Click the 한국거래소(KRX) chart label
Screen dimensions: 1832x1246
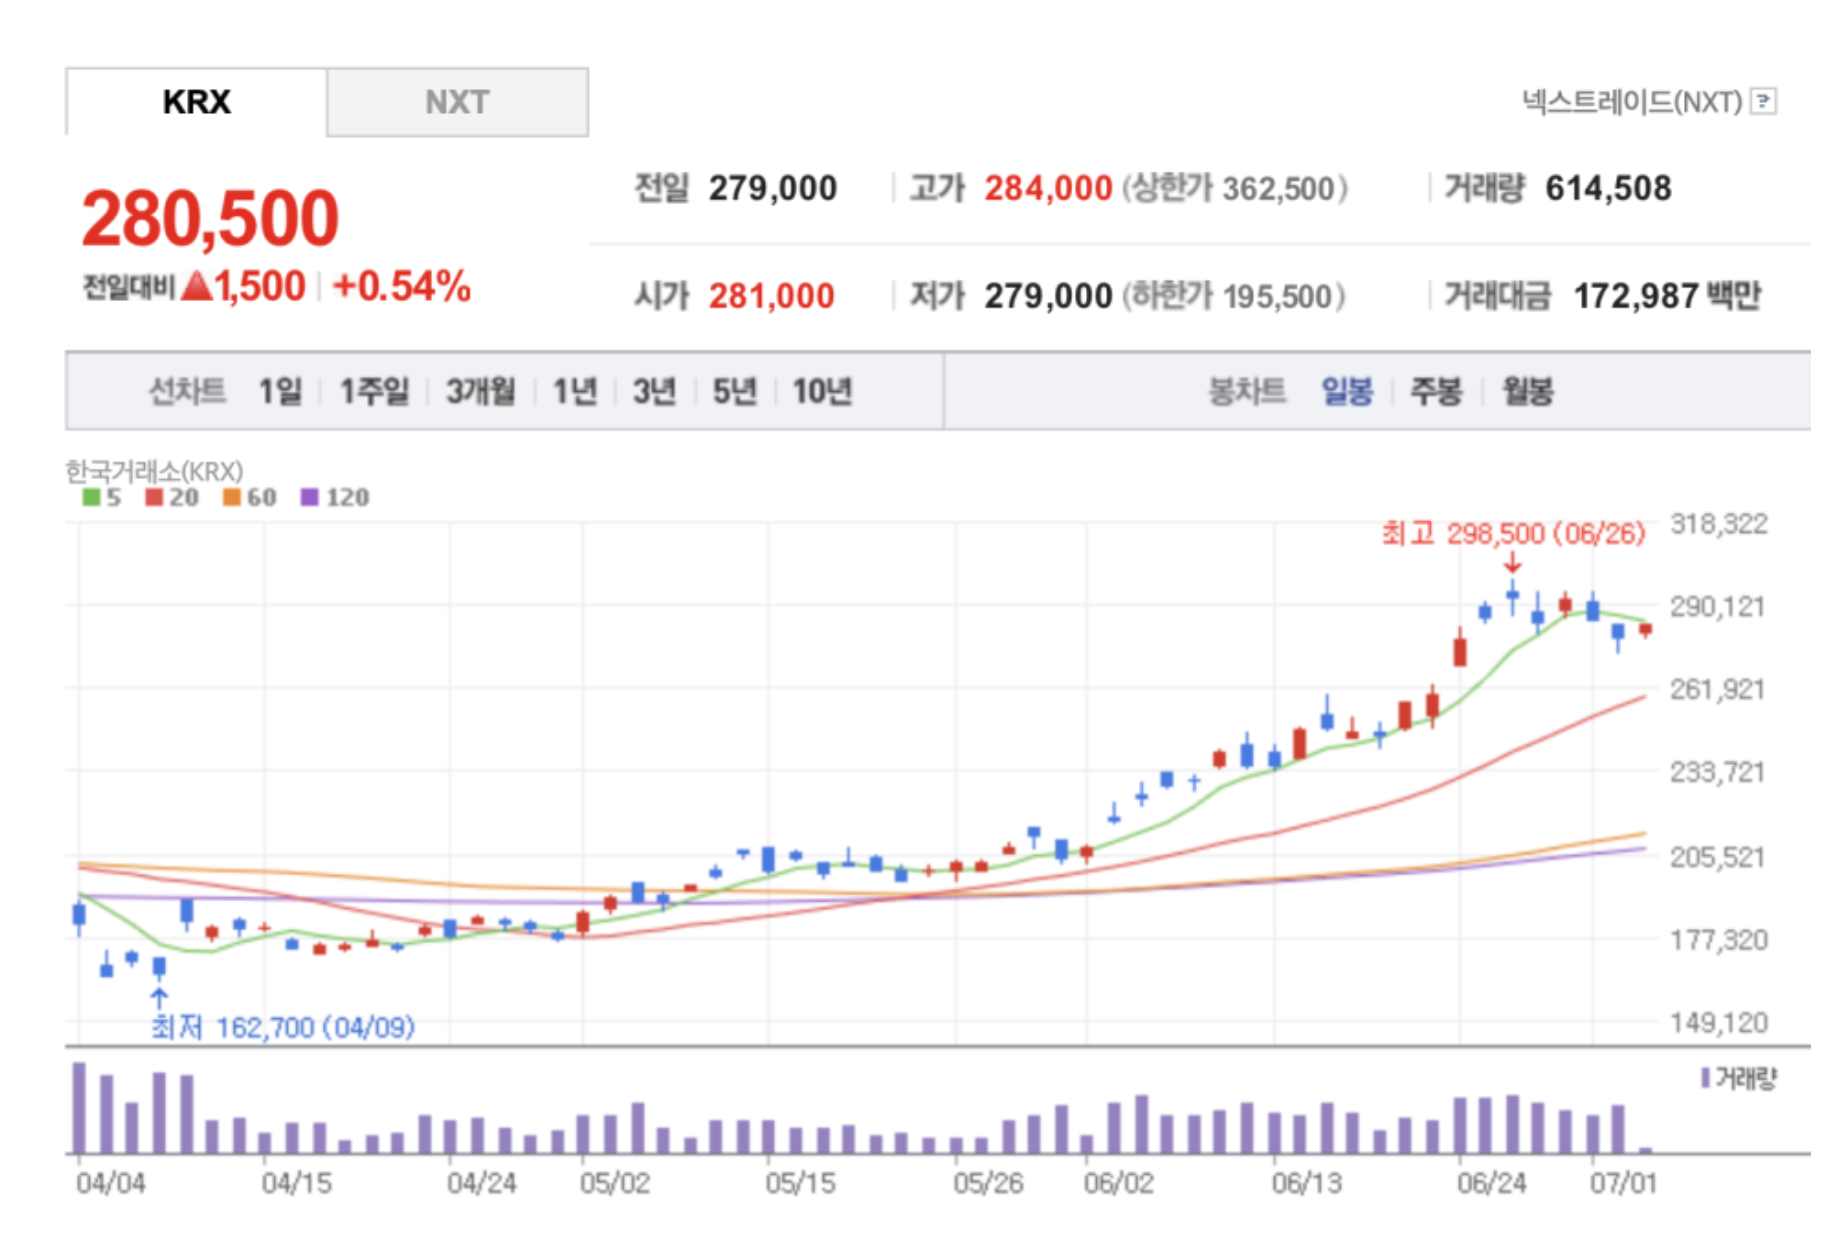point(155,471)
